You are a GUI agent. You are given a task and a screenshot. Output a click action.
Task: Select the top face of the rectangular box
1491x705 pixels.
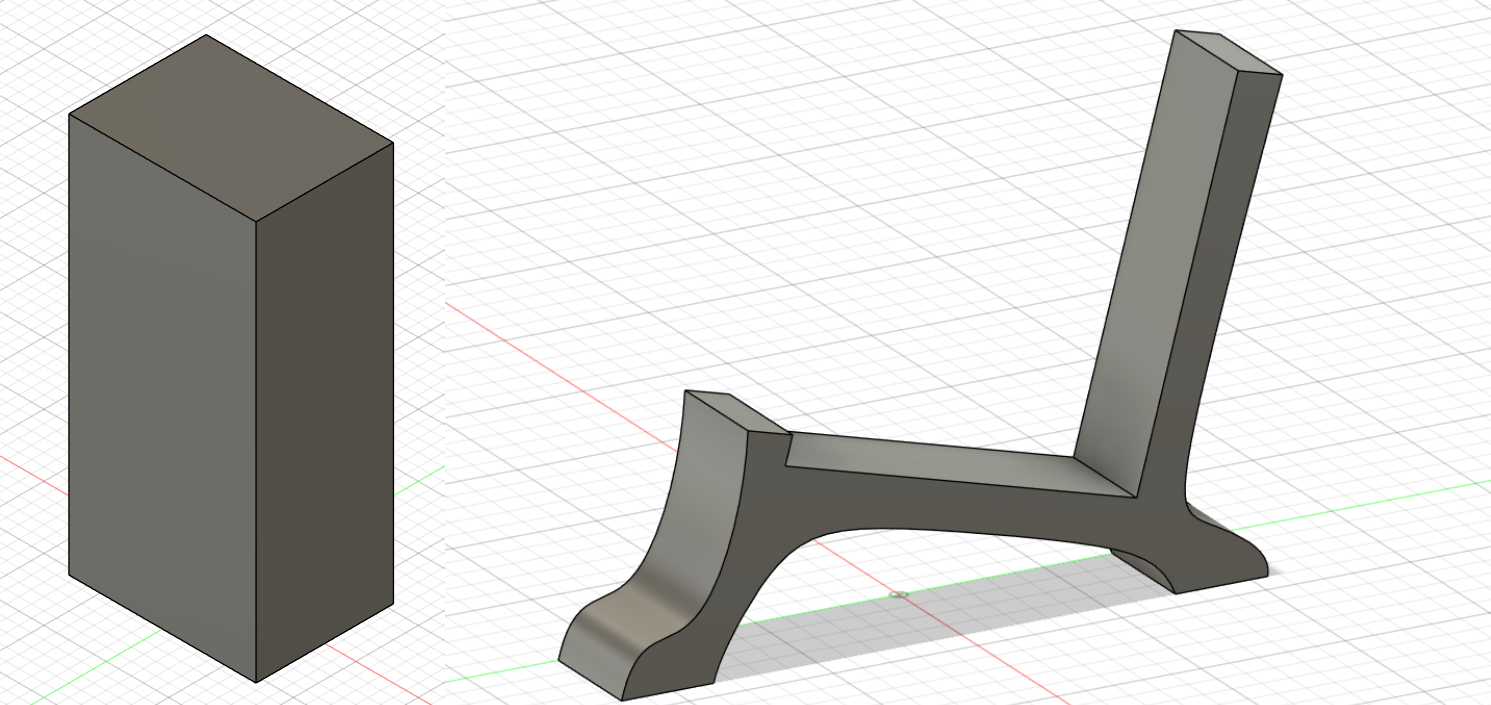230,127
